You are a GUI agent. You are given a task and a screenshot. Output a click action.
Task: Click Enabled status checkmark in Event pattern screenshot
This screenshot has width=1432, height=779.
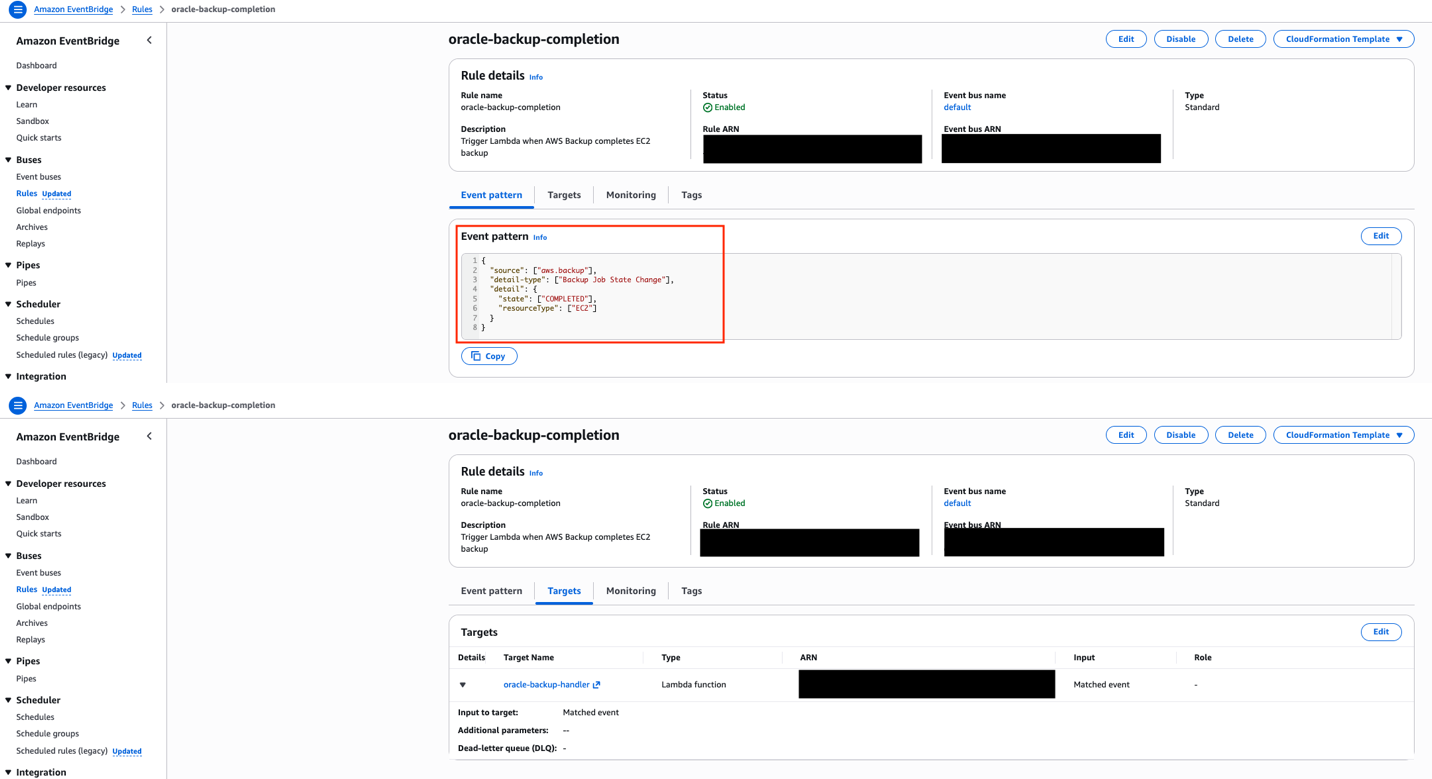point(708,107)
